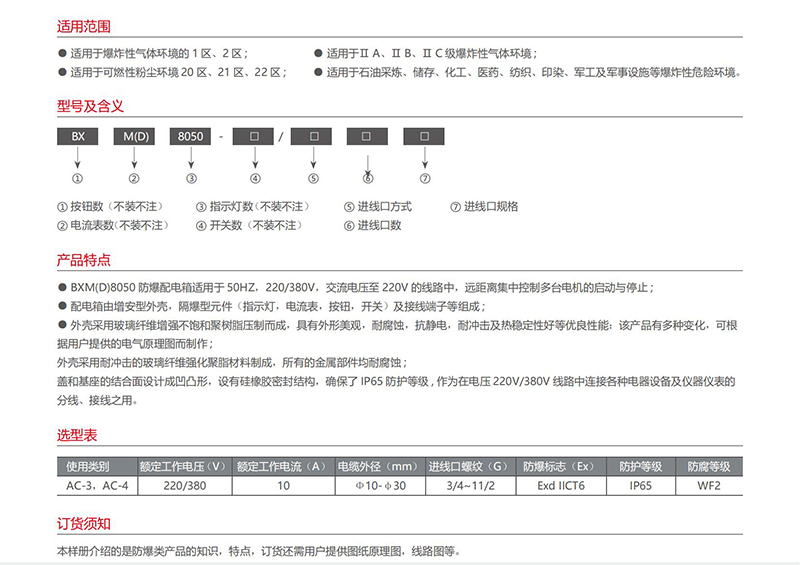The image size is (800, 565).
Task: Click the circled ② marker below the M(D) box
Action: click(x=134, y=179)
